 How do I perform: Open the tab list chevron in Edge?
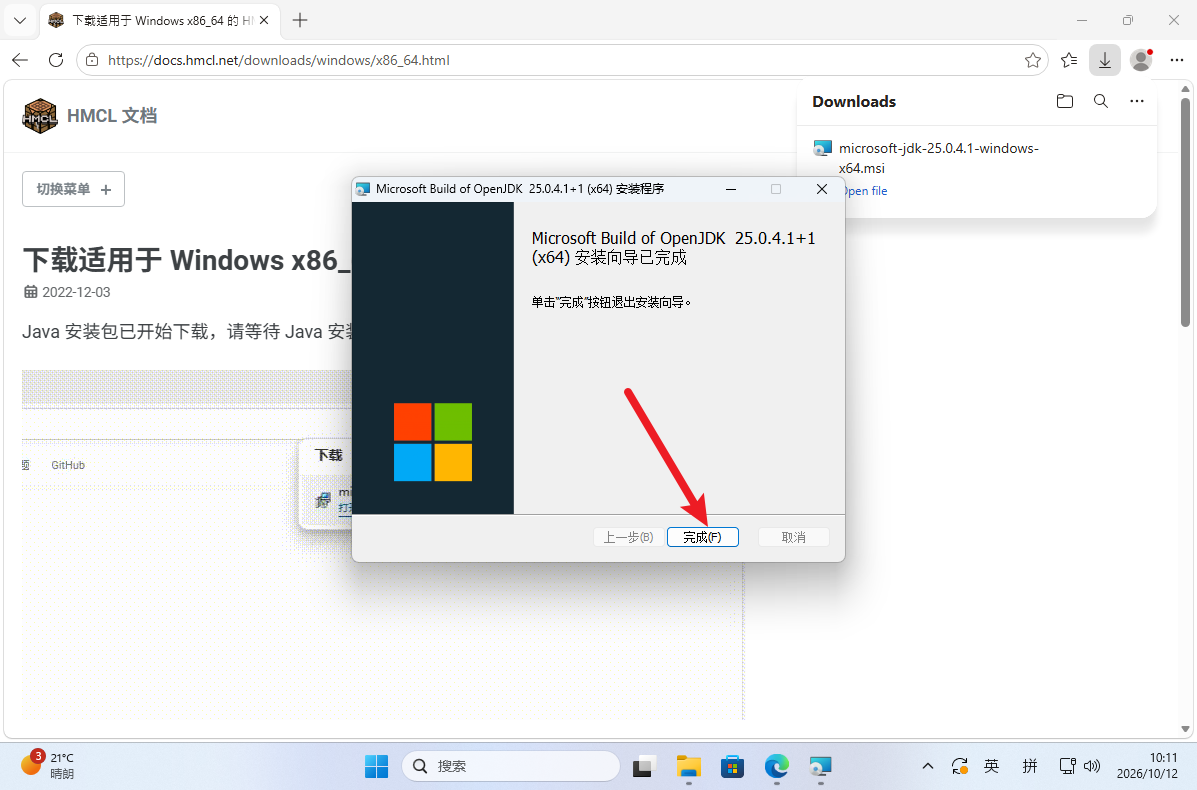pos(21,21)
